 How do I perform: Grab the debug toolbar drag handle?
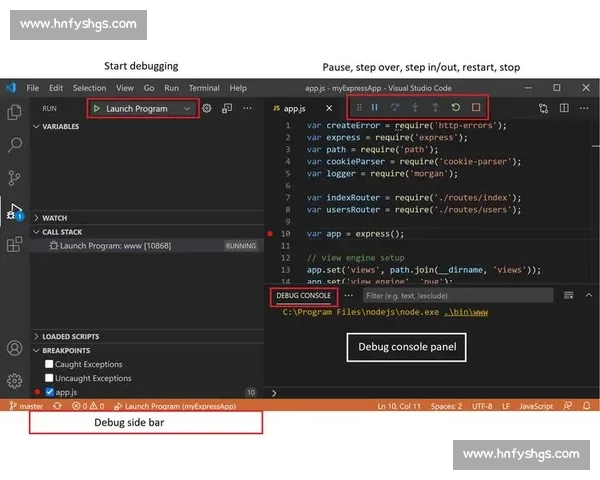[359, 107]
